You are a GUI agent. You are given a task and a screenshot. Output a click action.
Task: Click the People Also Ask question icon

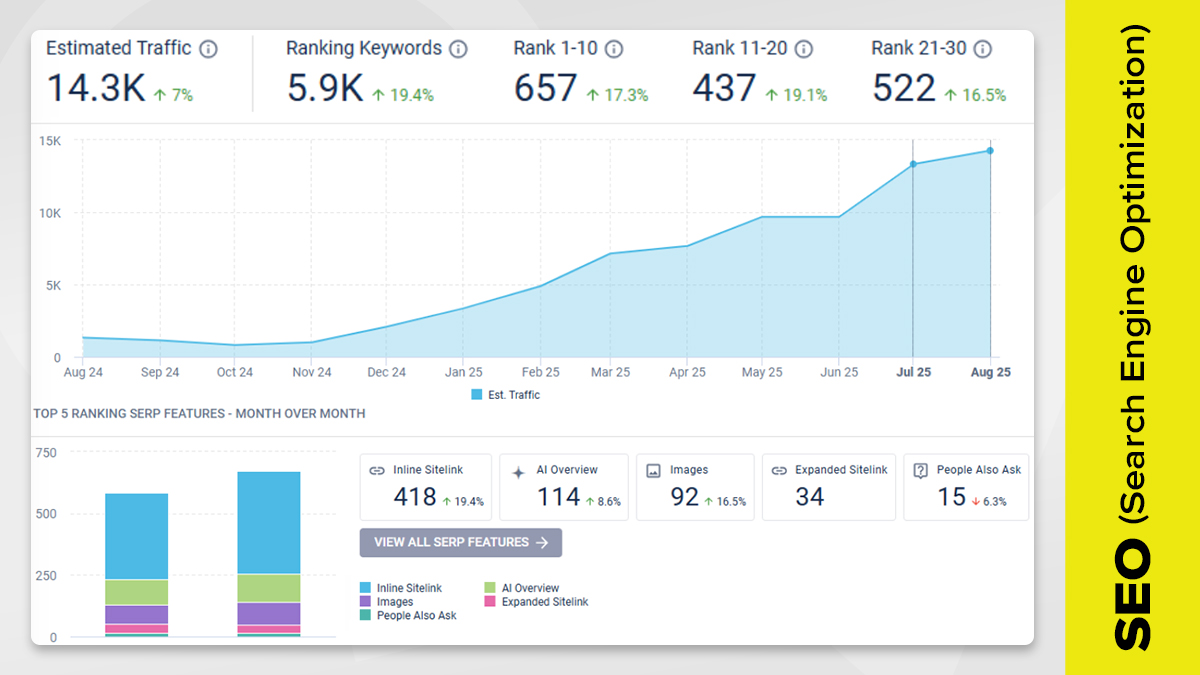pos(922,470)
